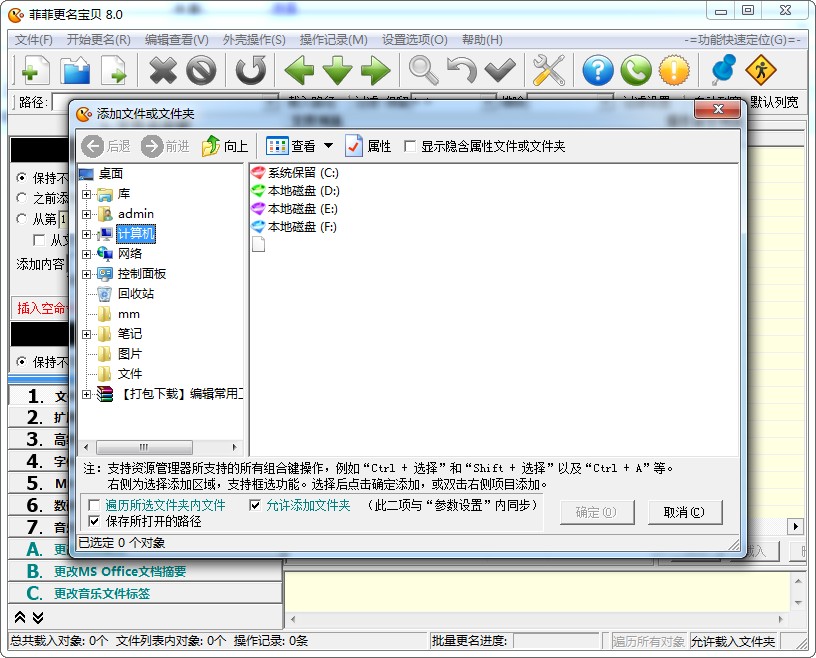Click the blue add folder toolbar icon
Screen dimensions: 816x658
click(x=75, y=70)
